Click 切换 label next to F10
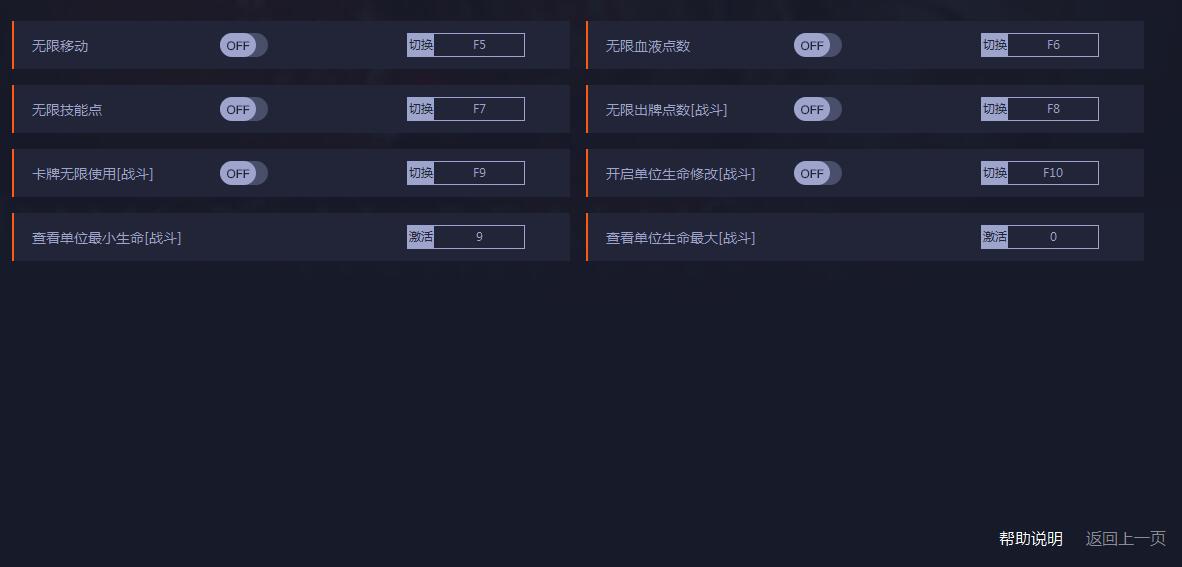1182x567 pixels. tap(995, 173)
